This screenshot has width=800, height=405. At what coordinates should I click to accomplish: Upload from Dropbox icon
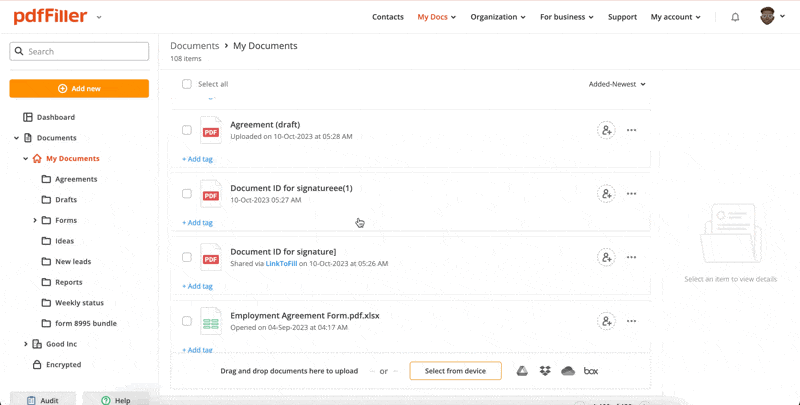pyautogui.click(x=545, y=371)
